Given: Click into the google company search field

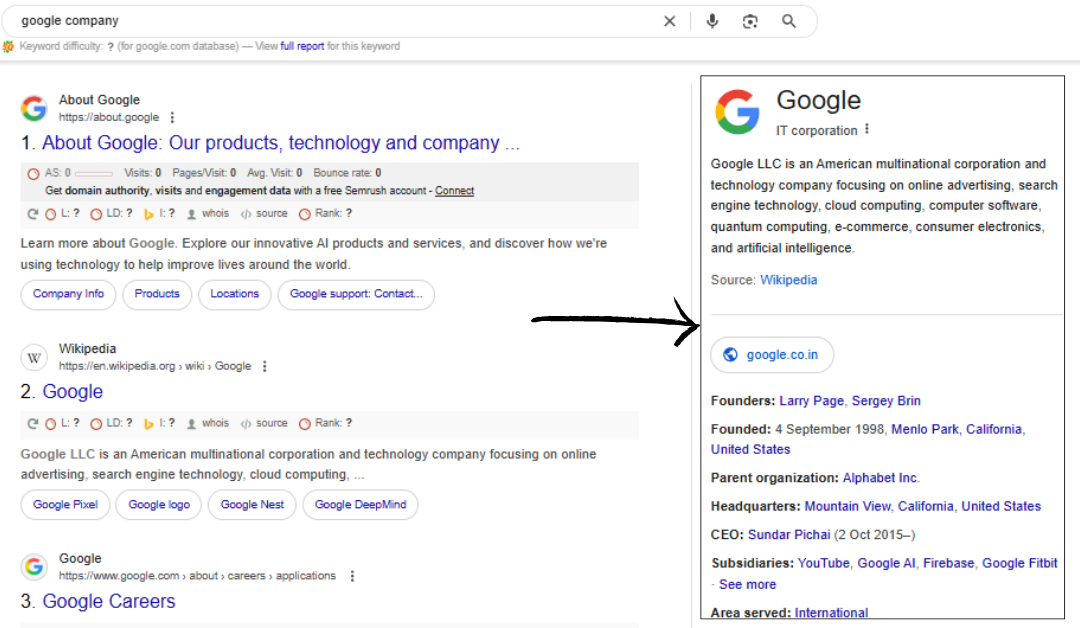Looking at the screenshot, I should [x=330, y=21].
